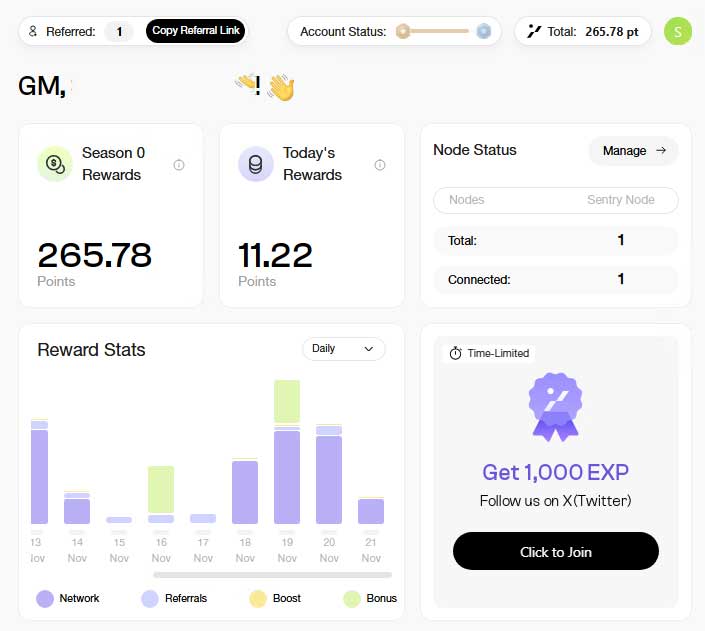Click the chart horizontal scrollbar
Viewport: 705px width, 631px height.
click(x=272, y=575)
